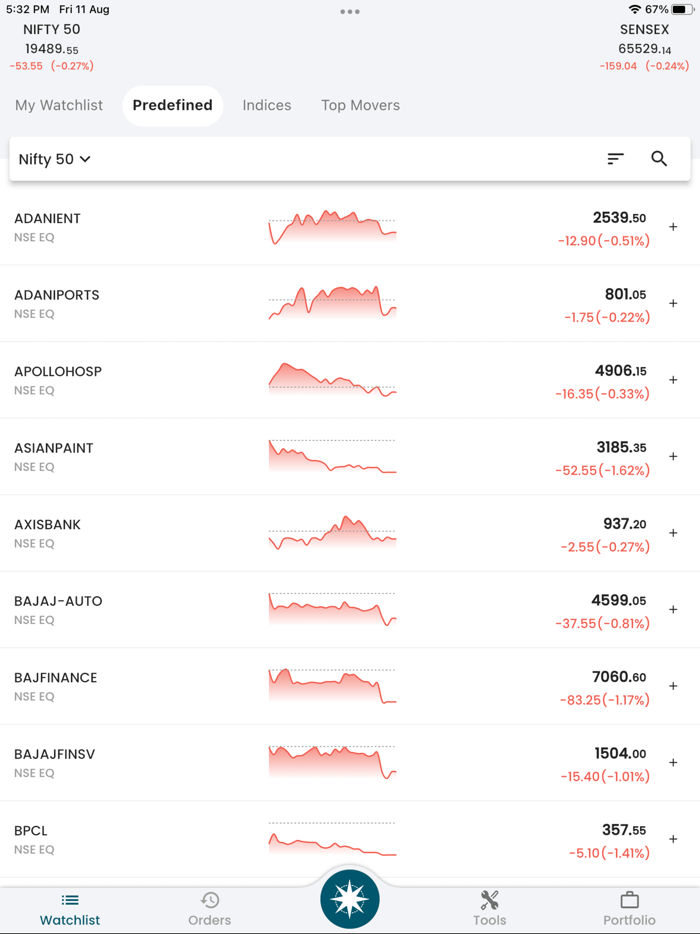The width and height of the screenshot is (700, 934).
Task: Open the search magnifier icon
Action: pyautogui.click(x=659, y=158)
